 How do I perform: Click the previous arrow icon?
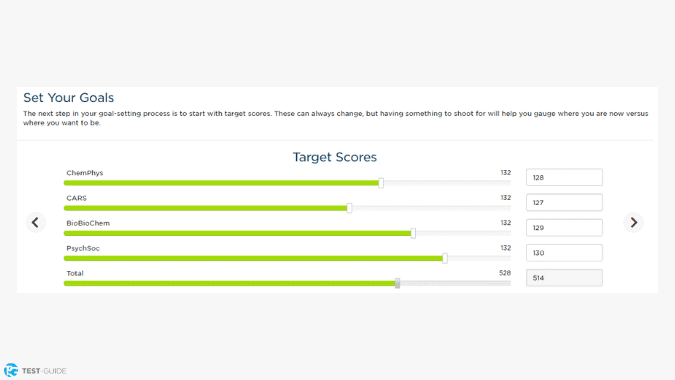35,222
